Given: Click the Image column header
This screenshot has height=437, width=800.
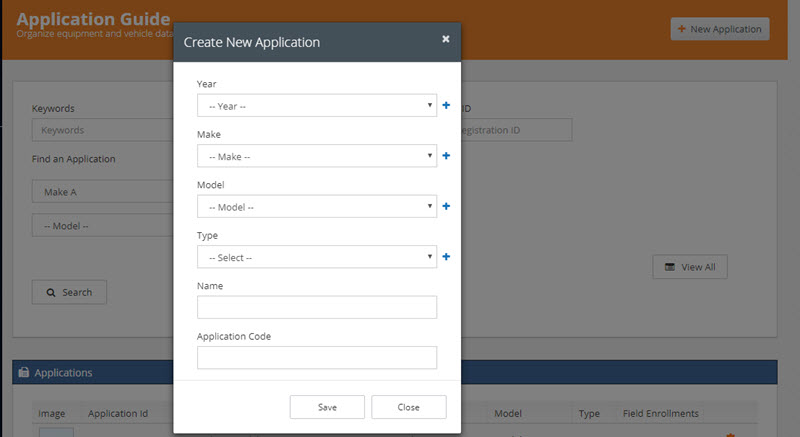Looking at the screenshot, I should pos(52,414).
